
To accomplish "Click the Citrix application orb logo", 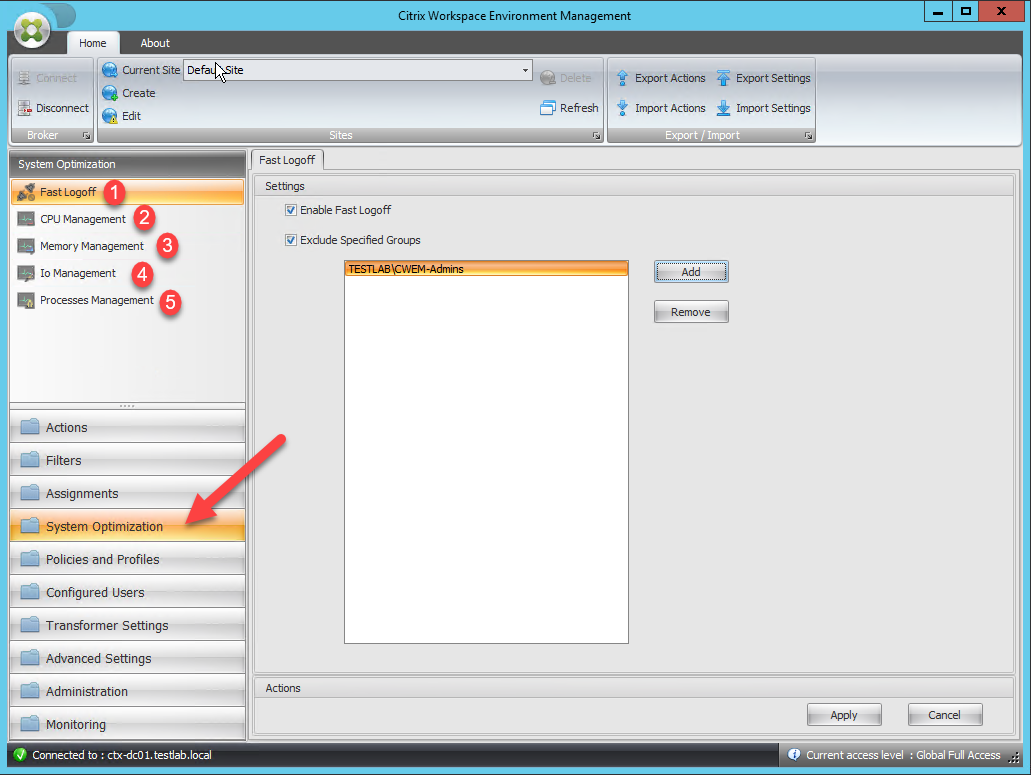I will click(x=32, y=30).
